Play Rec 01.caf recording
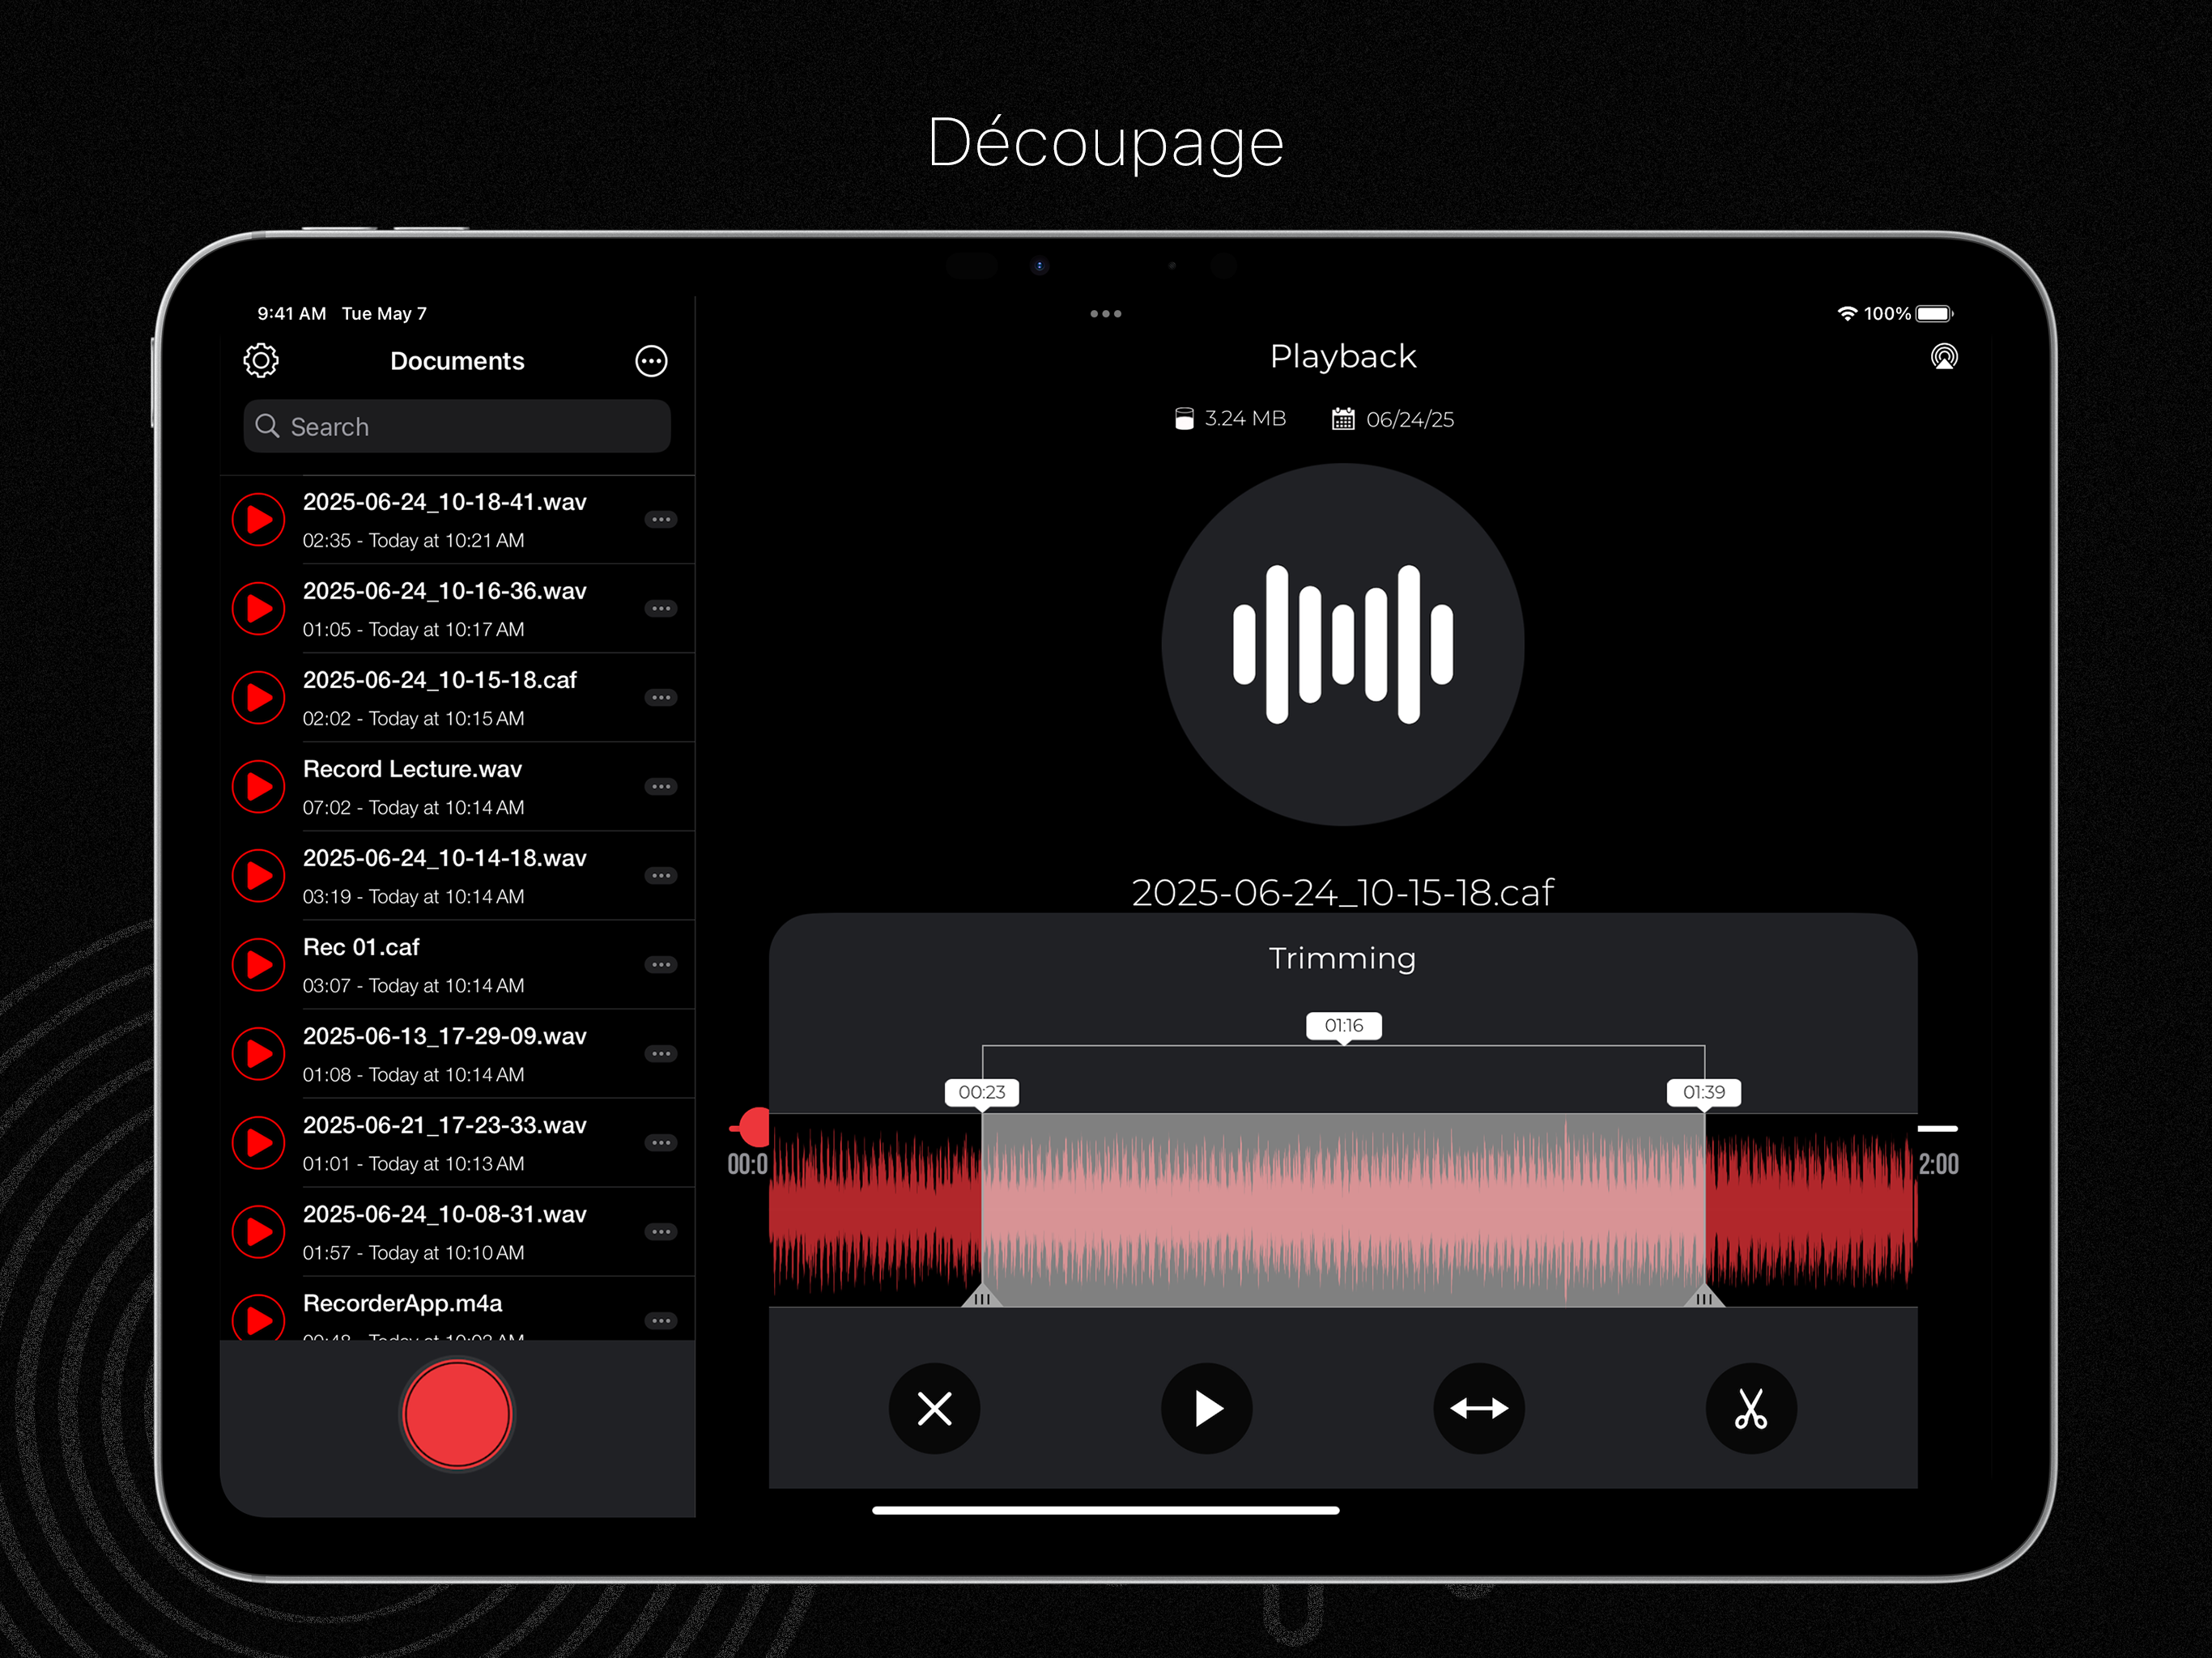Image resolution: width=2212 pixels, height=1658 pixels. pyautogui.click(x=259, y=965)
